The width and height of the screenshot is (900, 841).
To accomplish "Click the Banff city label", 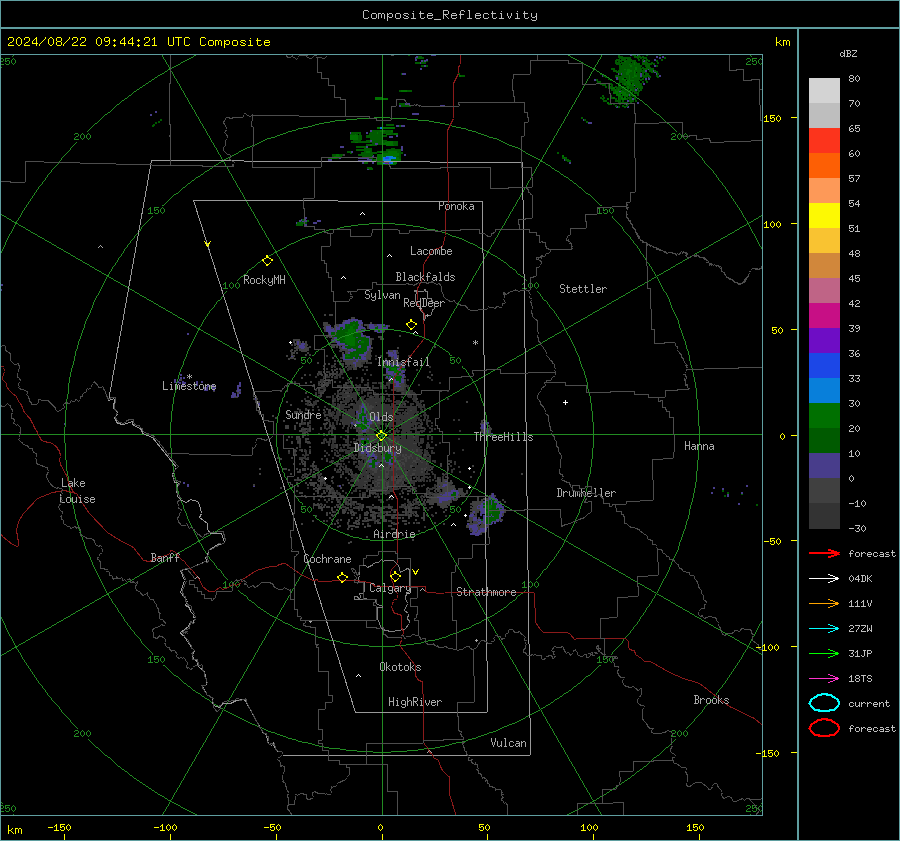I will 165,557.
